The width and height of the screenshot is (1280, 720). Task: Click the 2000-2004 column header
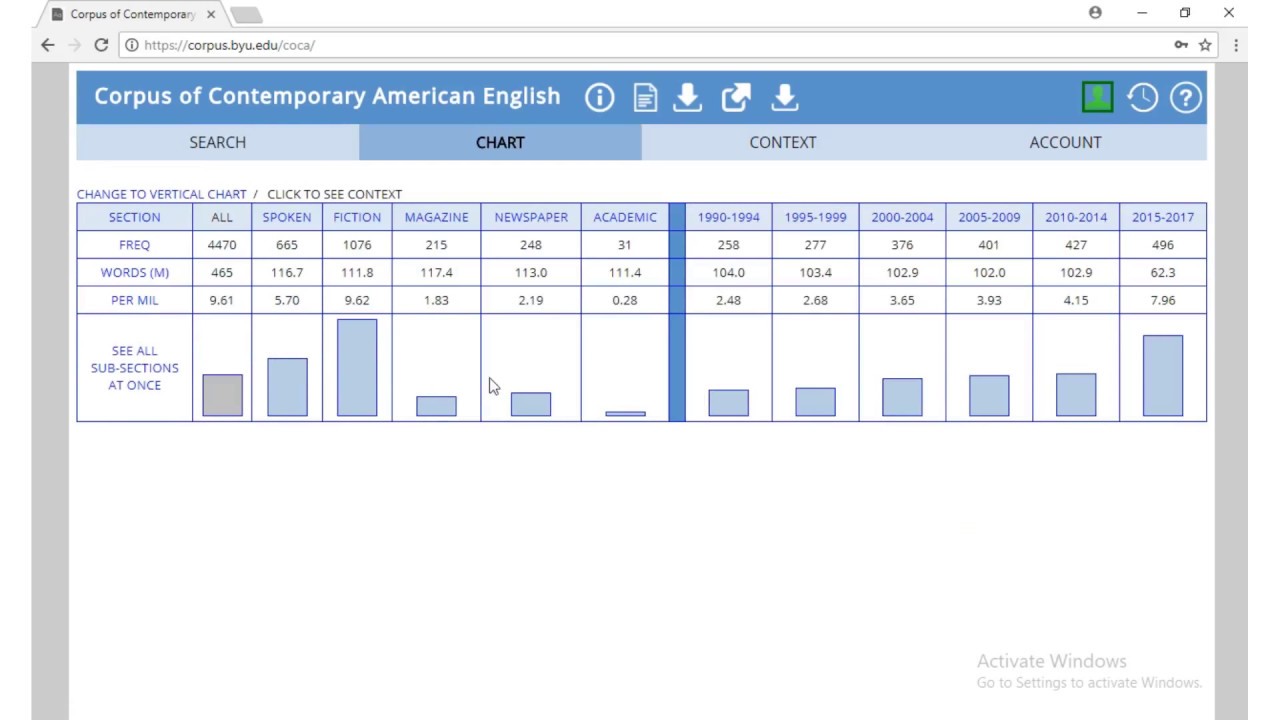(902, 217)
